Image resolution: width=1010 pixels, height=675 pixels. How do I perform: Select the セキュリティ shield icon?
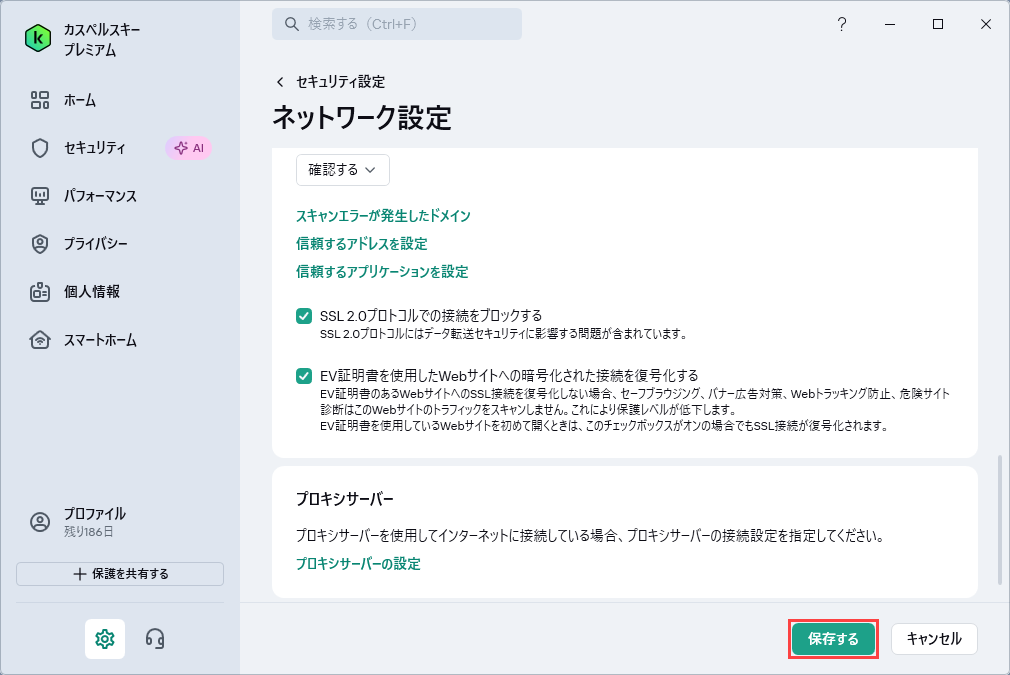coord(40,148)
